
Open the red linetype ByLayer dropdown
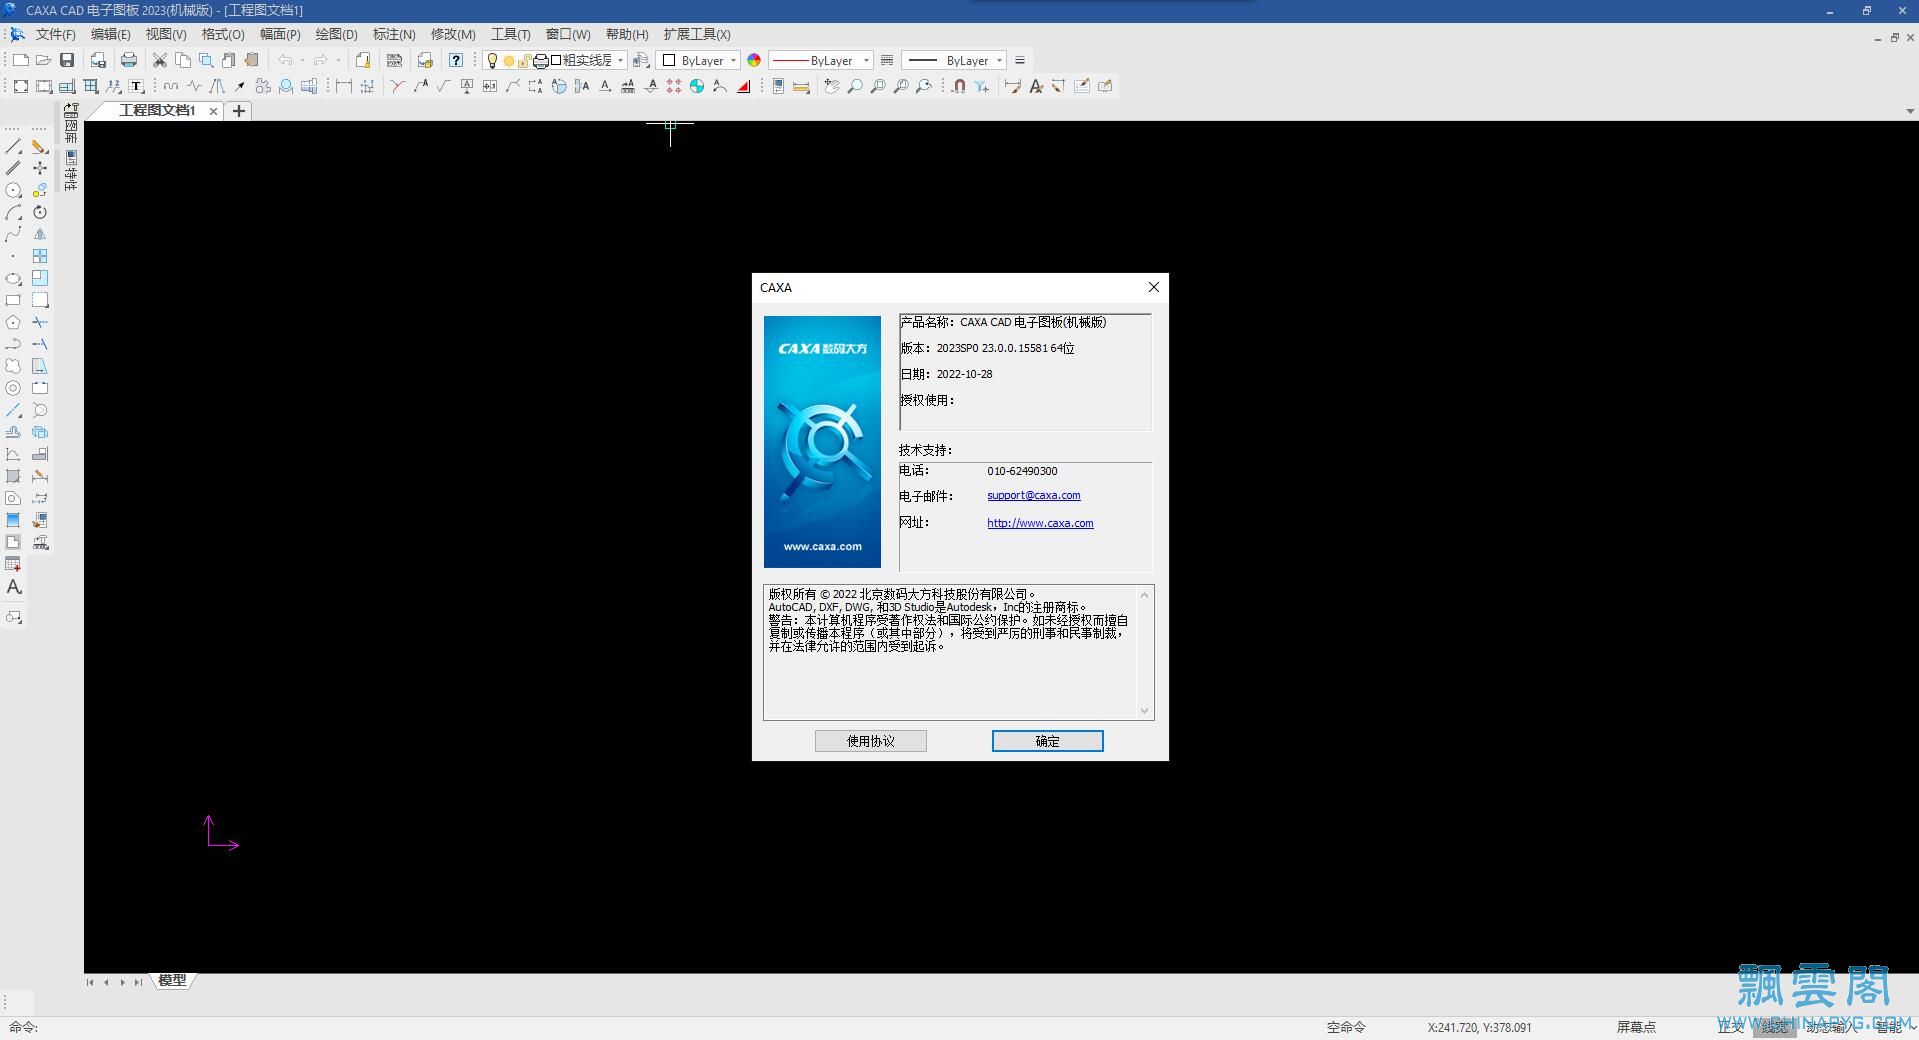(x=821, y=60)
